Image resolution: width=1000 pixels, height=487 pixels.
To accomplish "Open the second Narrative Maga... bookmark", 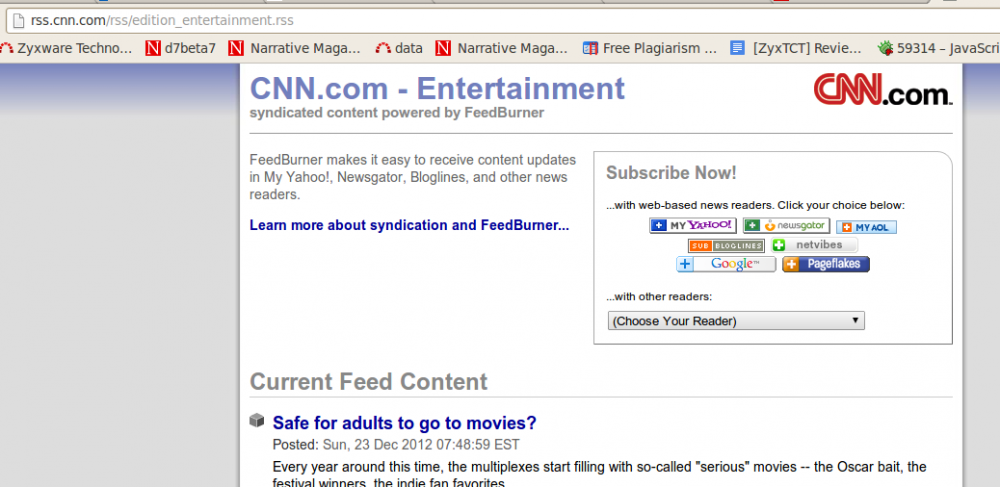I will [502, 48].
